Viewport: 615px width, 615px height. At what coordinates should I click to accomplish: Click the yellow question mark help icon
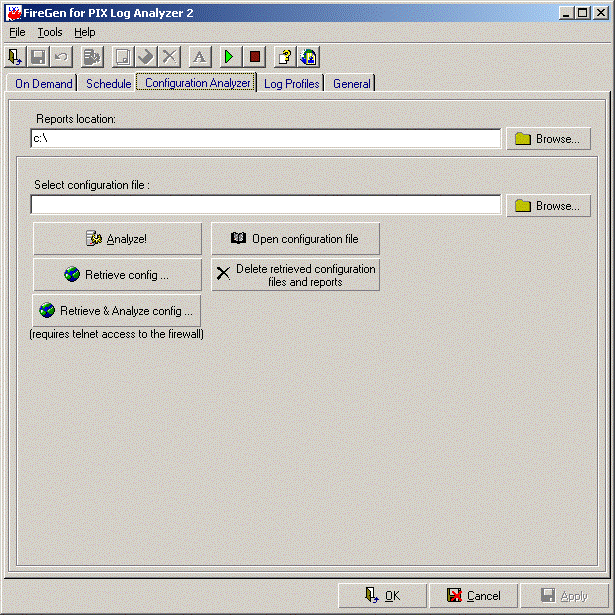coord(285,57)
